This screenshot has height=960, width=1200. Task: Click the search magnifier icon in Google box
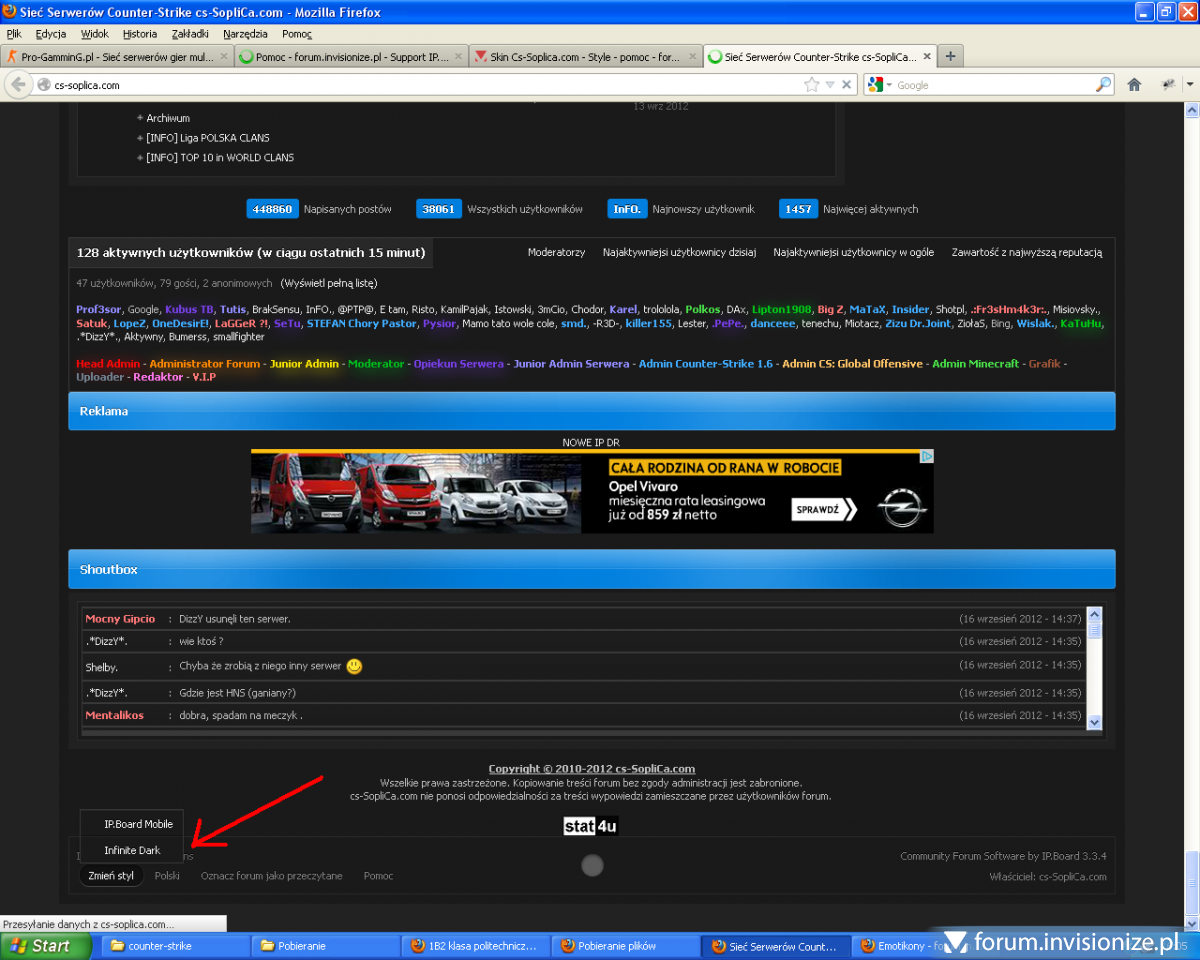click(x=1103, y=85)
